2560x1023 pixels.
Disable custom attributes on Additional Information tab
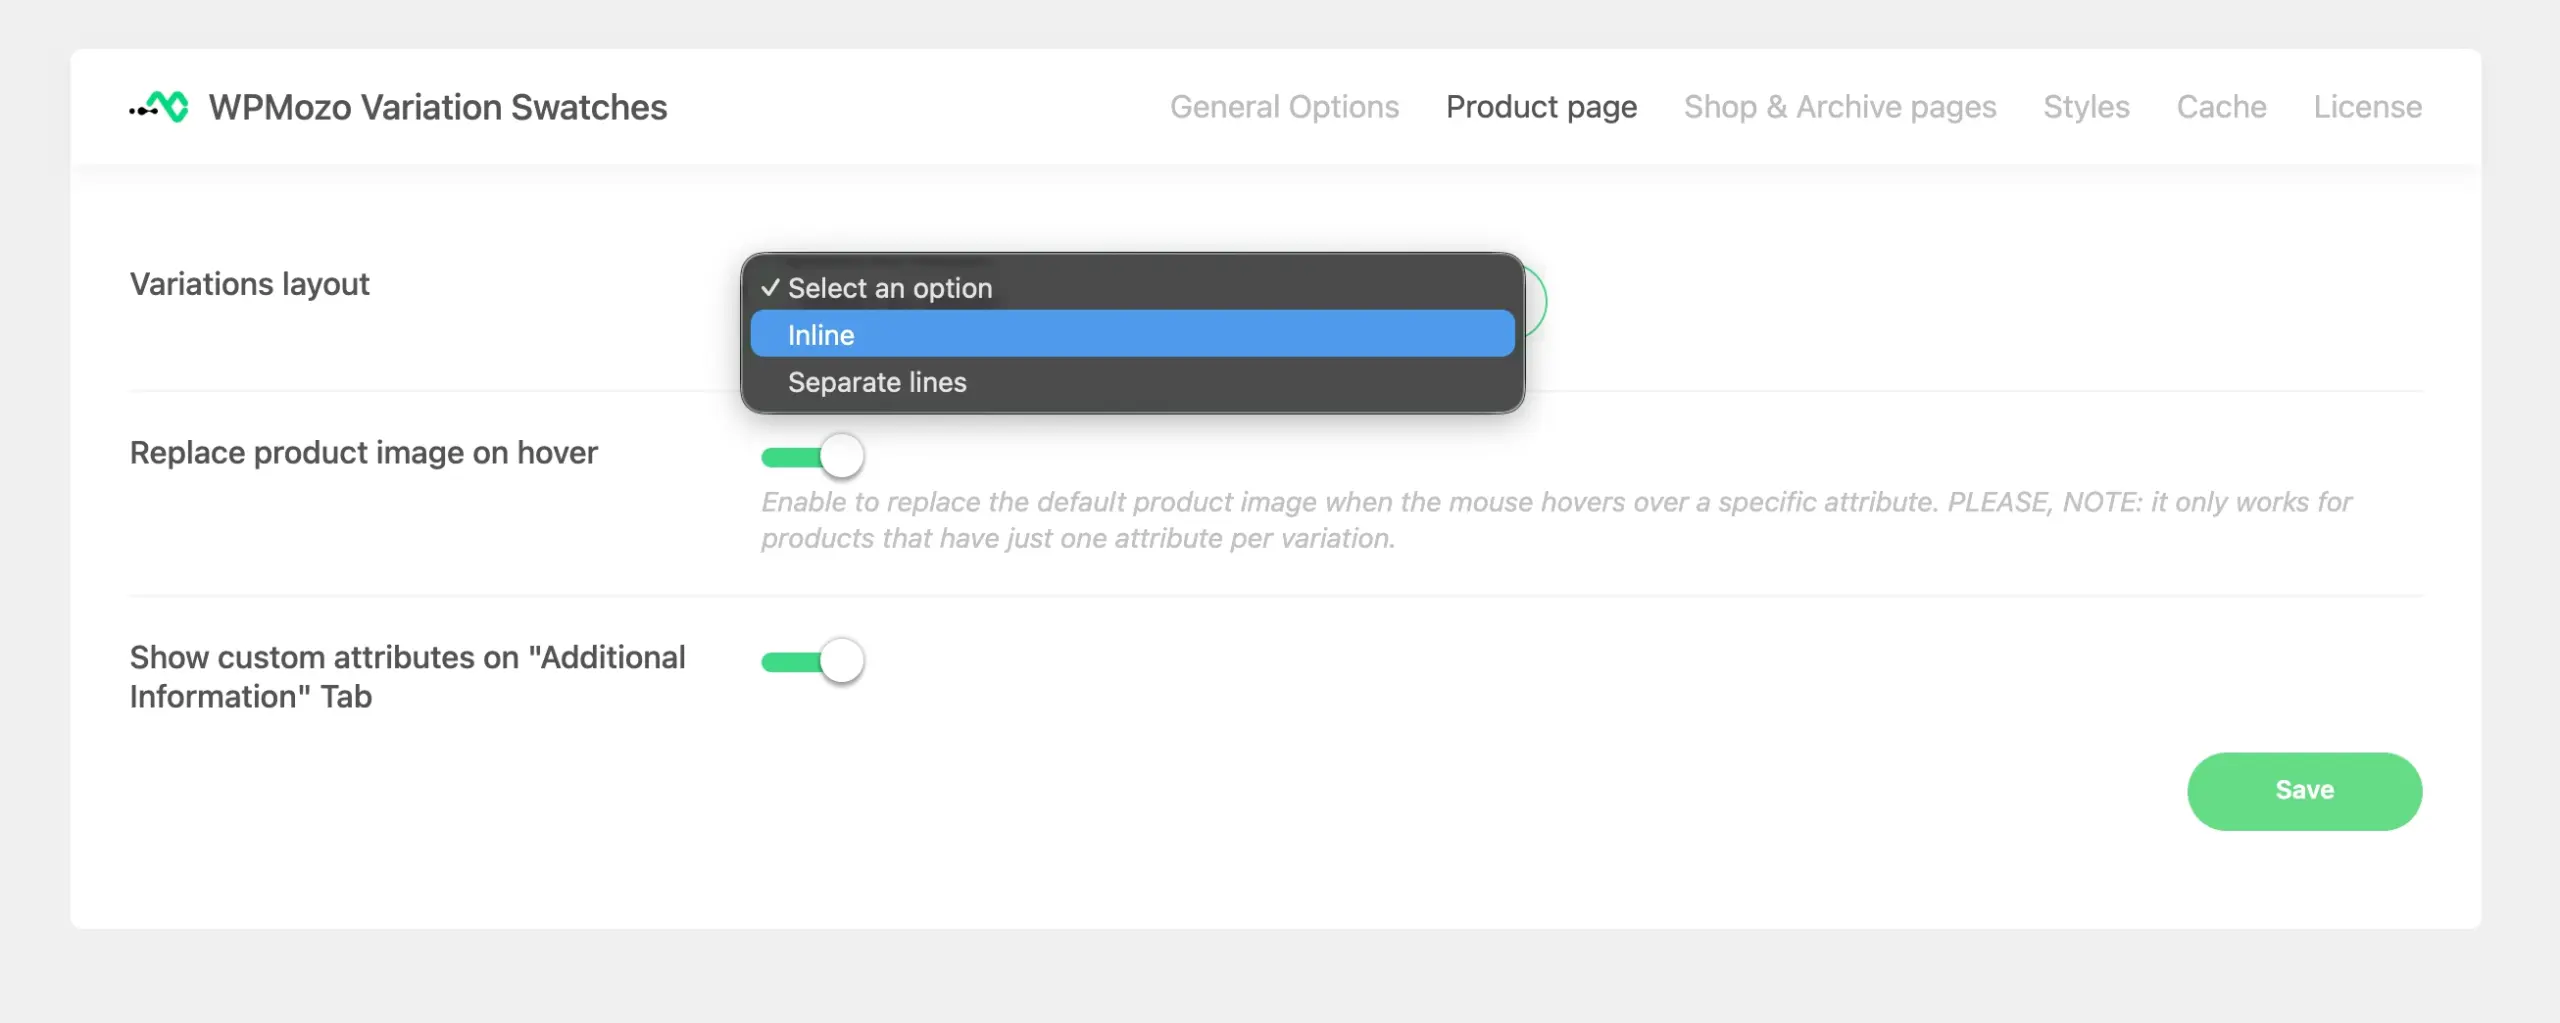pyautogui.click(x=812, y=661)
